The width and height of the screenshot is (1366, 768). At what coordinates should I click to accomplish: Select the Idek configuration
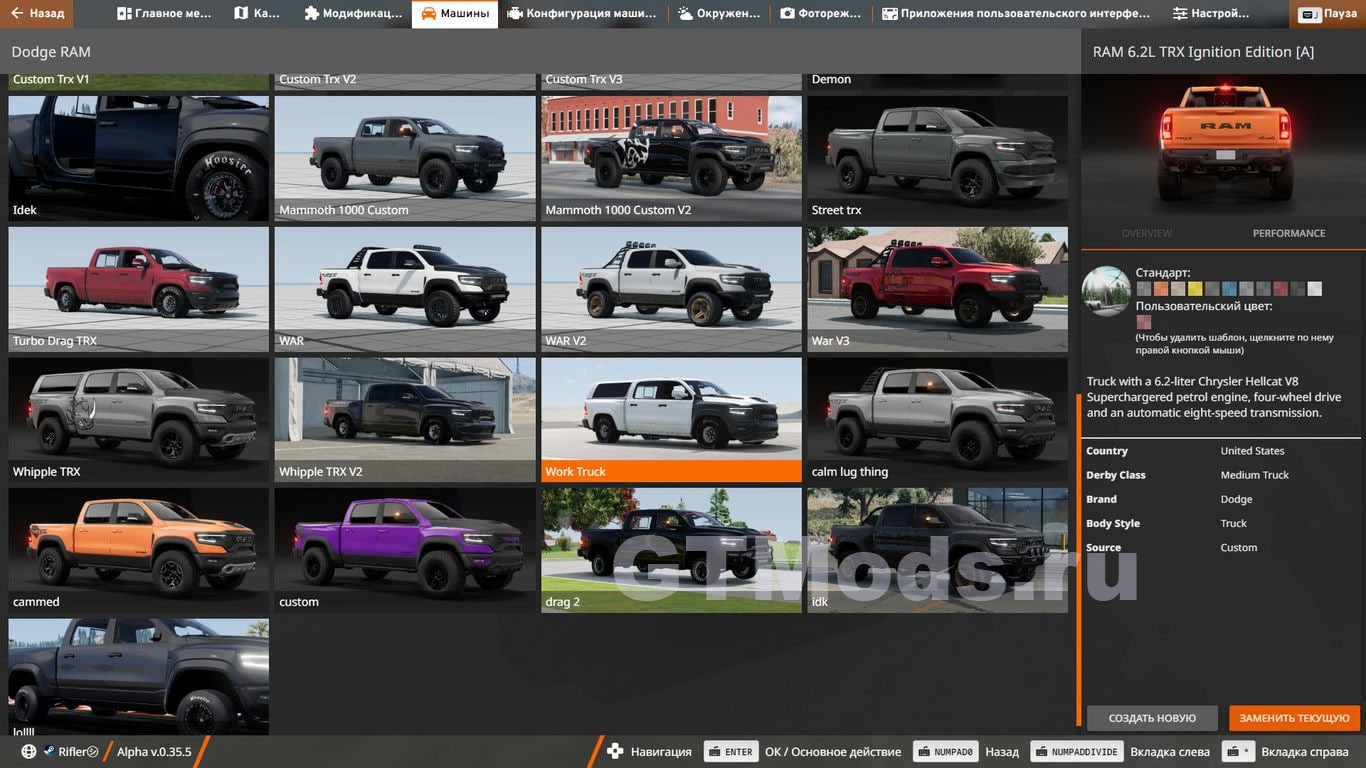point(139,158)
